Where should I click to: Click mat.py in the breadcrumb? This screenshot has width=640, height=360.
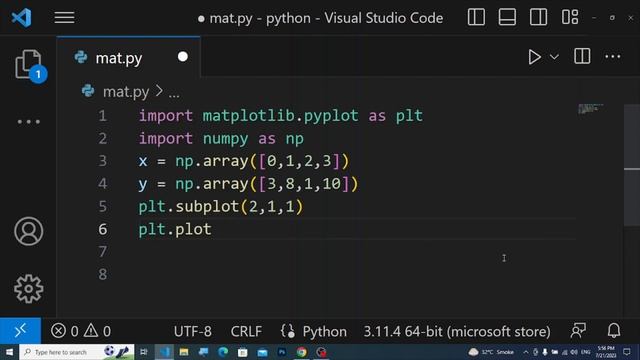coord(126,92)
